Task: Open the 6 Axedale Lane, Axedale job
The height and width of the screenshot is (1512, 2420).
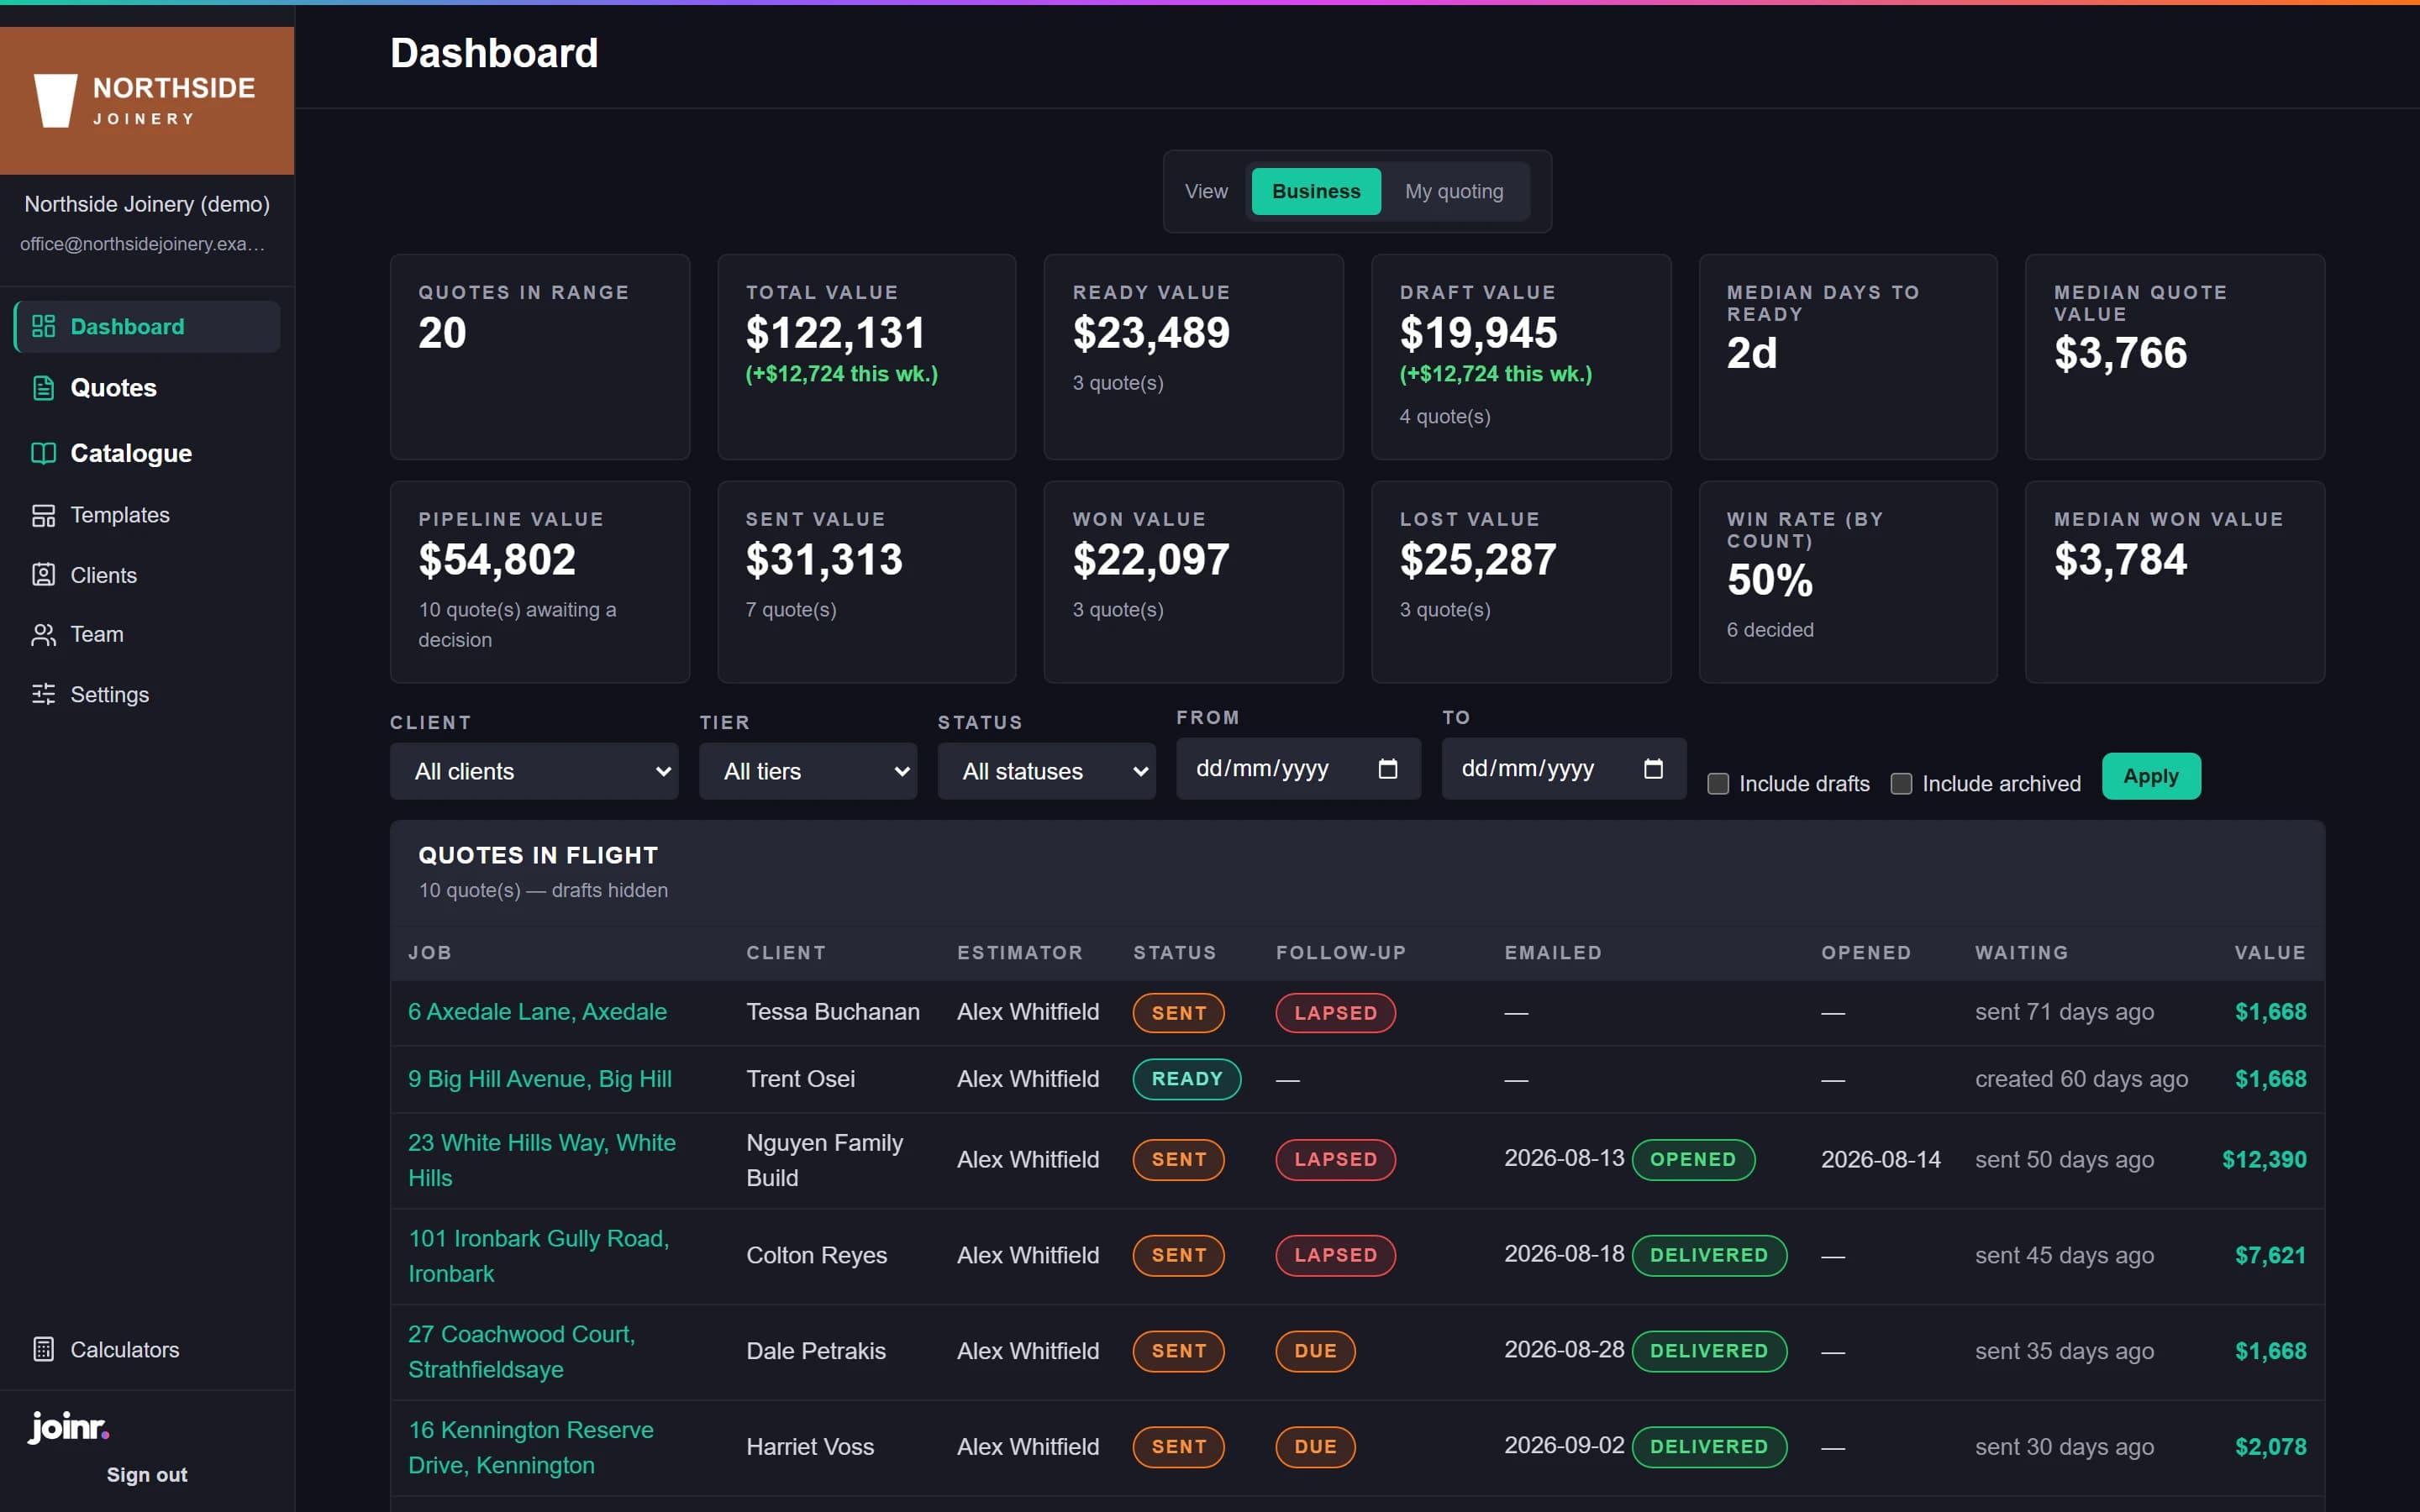Action: point(537,1012)
